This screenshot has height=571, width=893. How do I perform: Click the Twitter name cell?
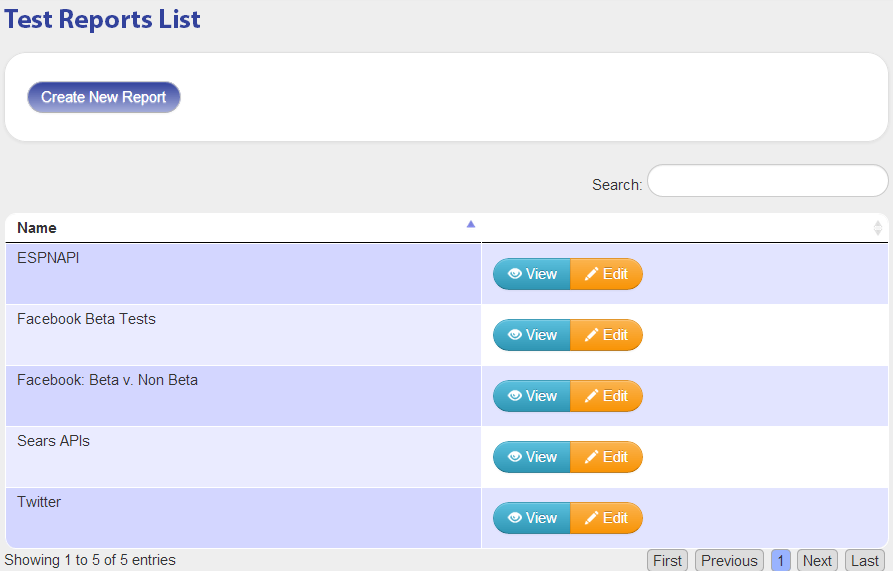point(243,518)
